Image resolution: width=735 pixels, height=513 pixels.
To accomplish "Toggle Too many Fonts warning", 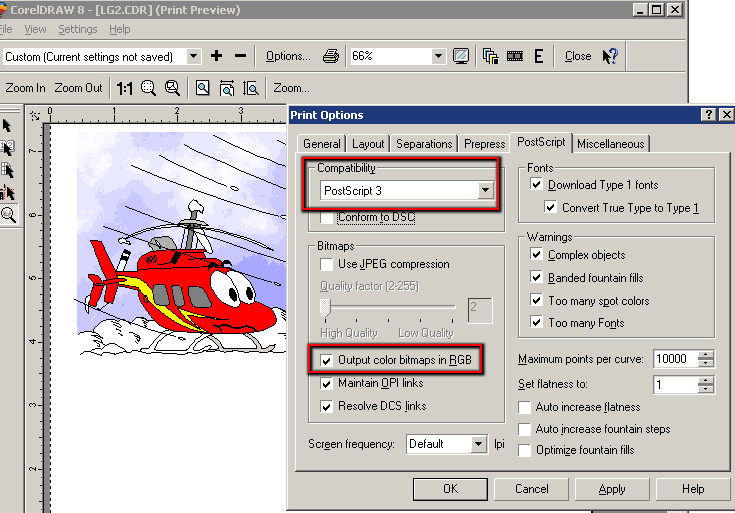I will [x=536, y=322].
